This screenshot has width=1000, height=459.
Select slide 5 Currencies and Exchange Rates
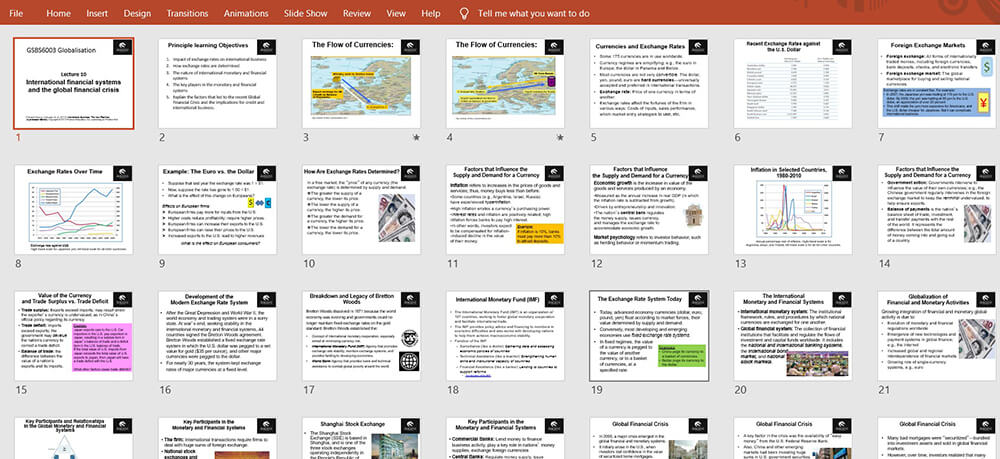click(x=649, y=83)
